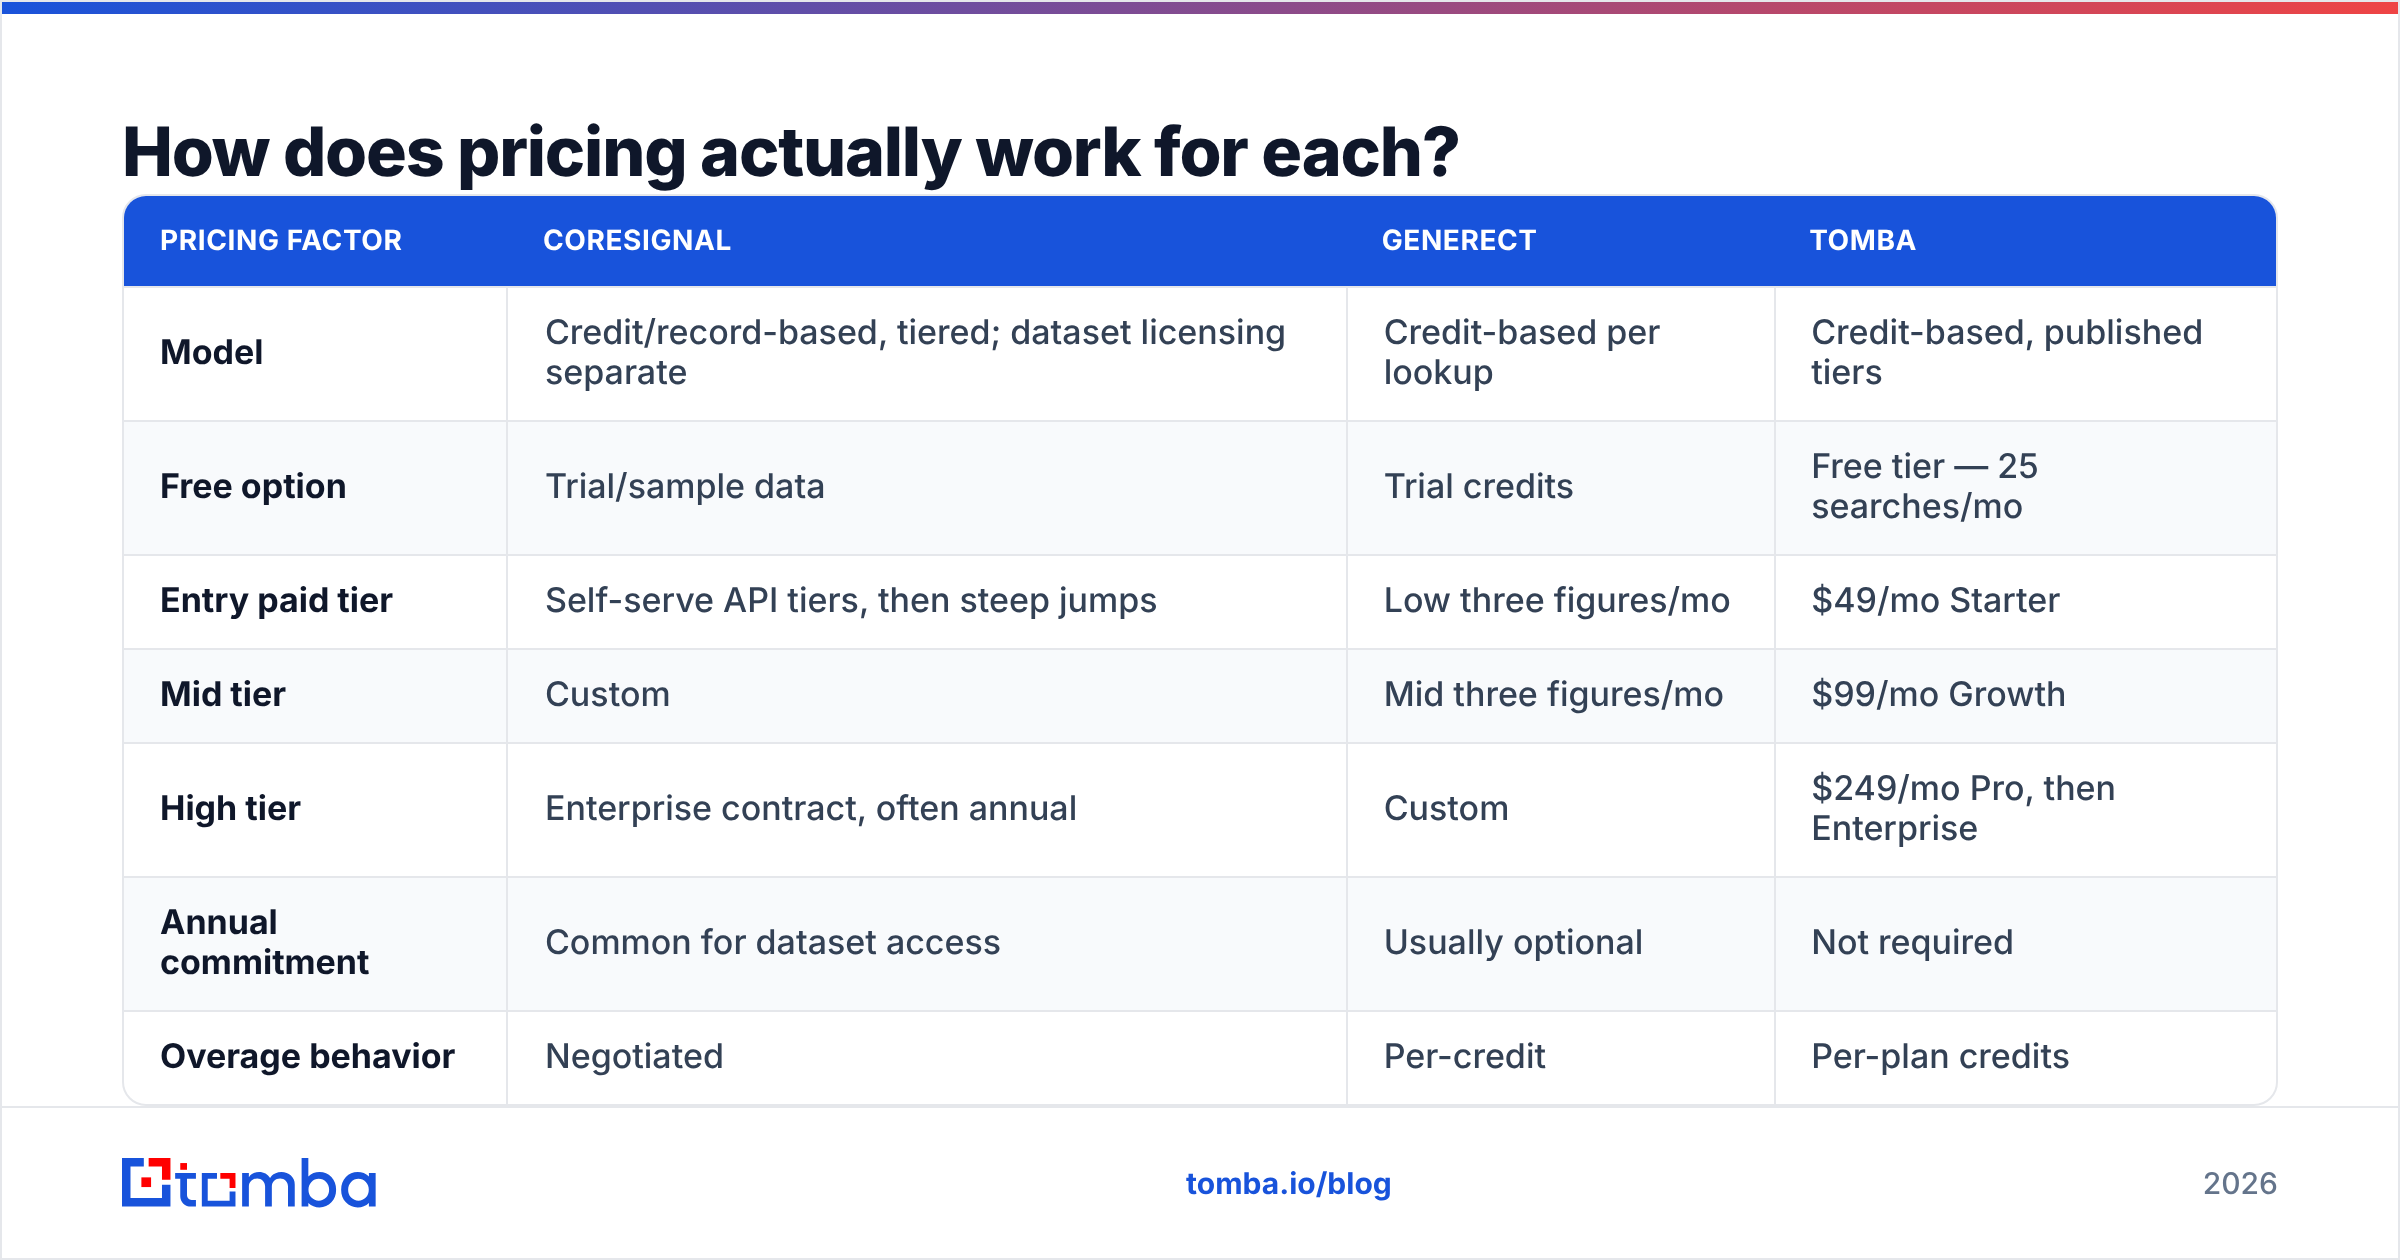Screen dimensions: 2400x1260
Task: Select the 'Negotiated' cell
Action: tap(635, 1056)
